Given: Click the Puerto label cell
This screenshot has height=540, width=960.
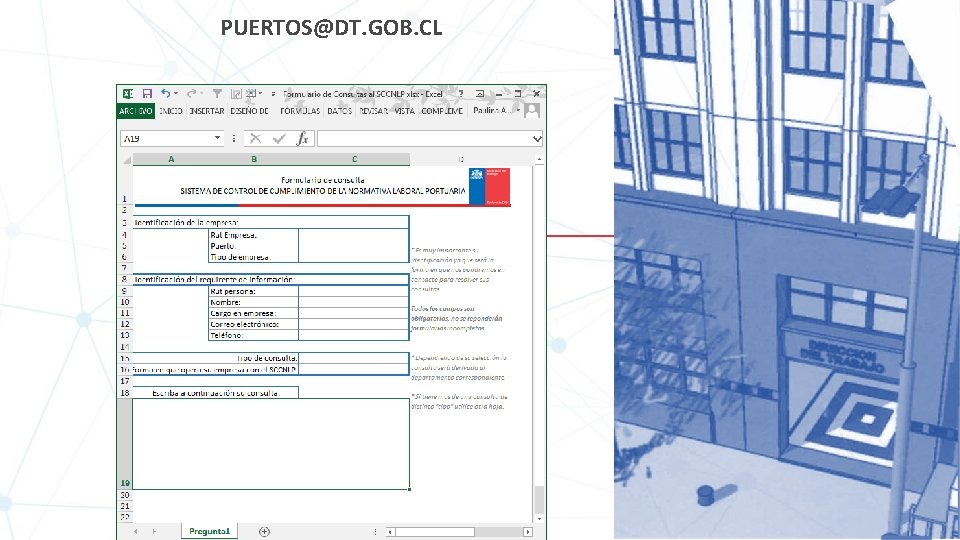Looking at the screenshot, I should coord(253,246).
